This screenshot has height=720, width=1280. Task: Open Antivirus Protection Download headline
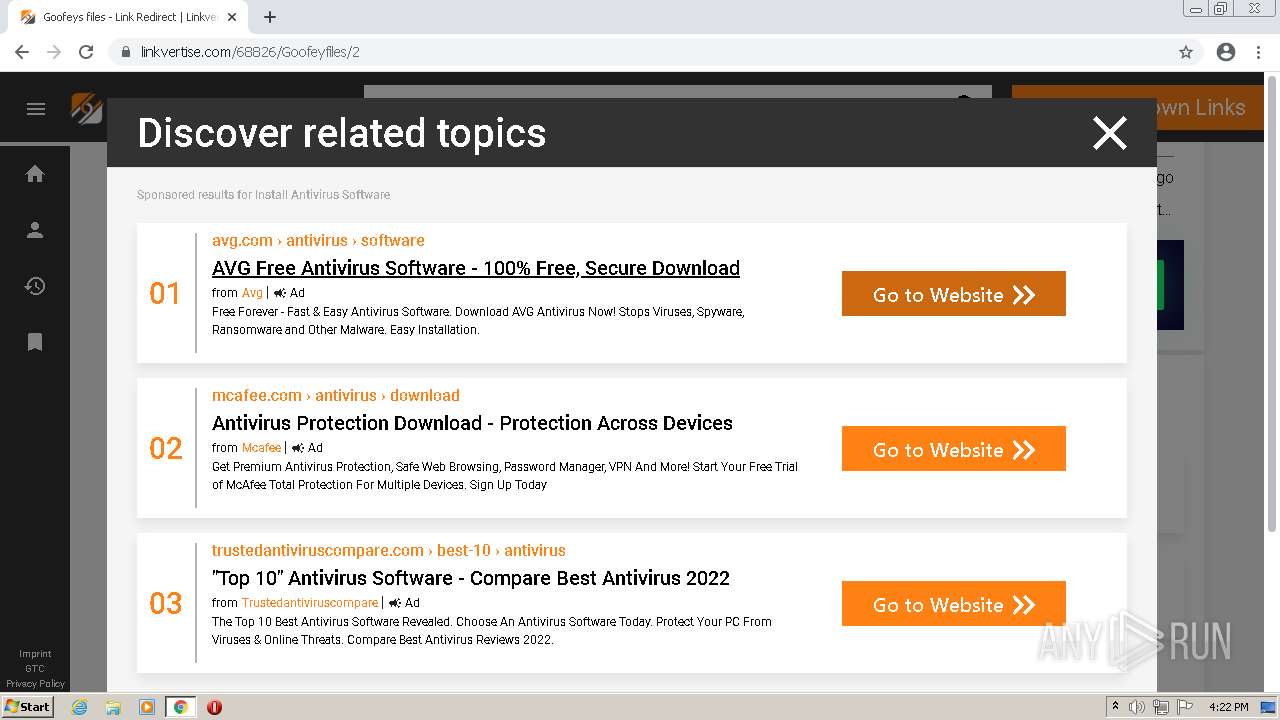pos(472,423)
